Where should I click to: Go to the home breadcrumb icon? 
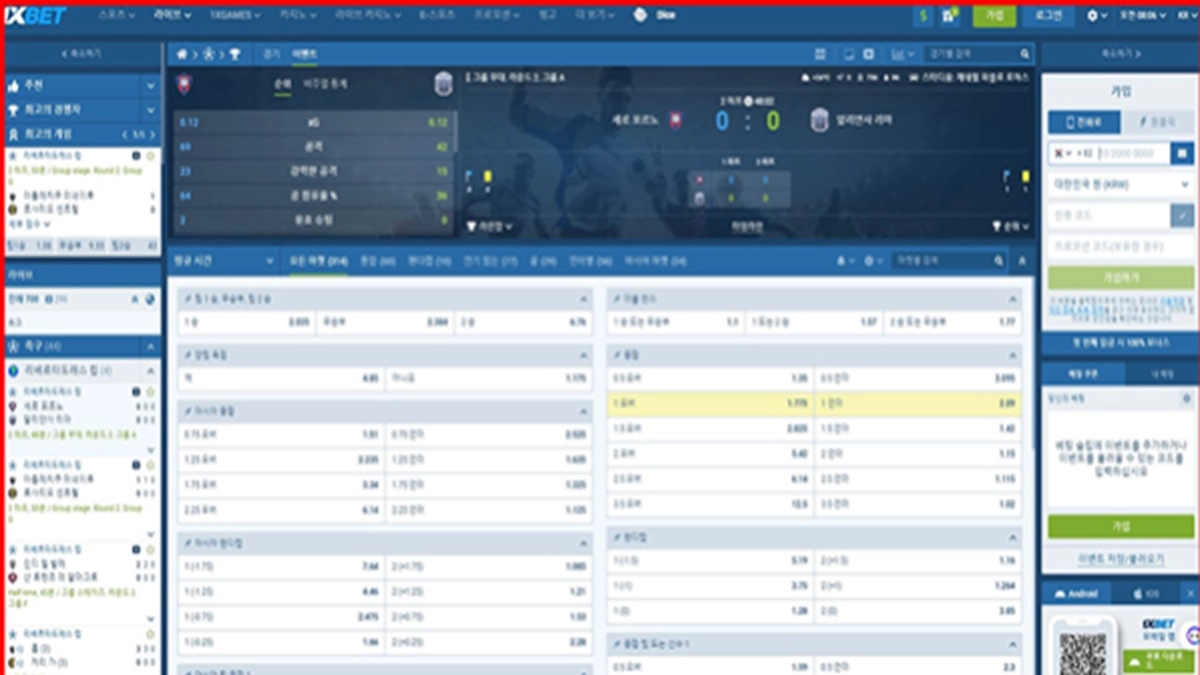coord(181,54)
